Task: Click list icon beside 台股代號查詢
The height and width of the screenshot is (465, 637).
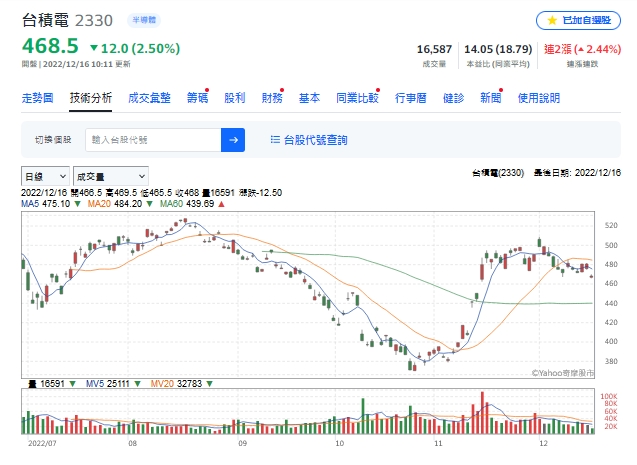Action: coord(275,140)
